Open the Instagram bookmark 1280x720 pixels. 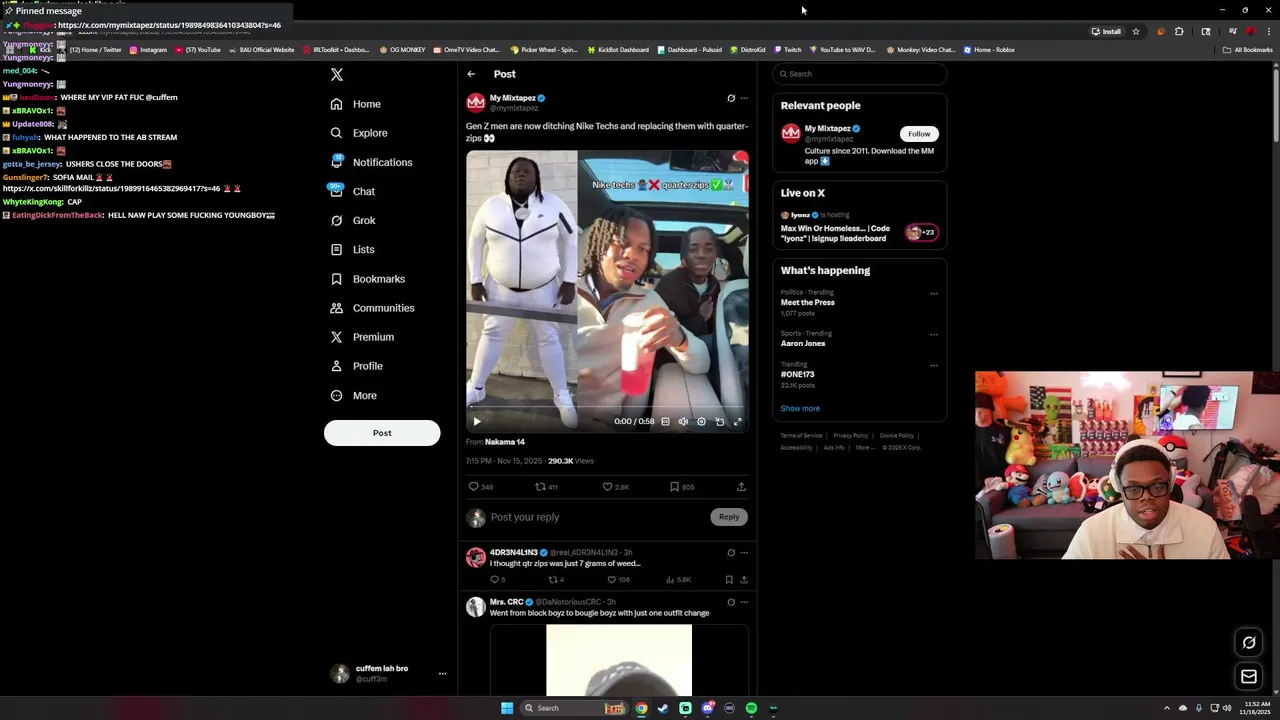click(x=148, y=50)
